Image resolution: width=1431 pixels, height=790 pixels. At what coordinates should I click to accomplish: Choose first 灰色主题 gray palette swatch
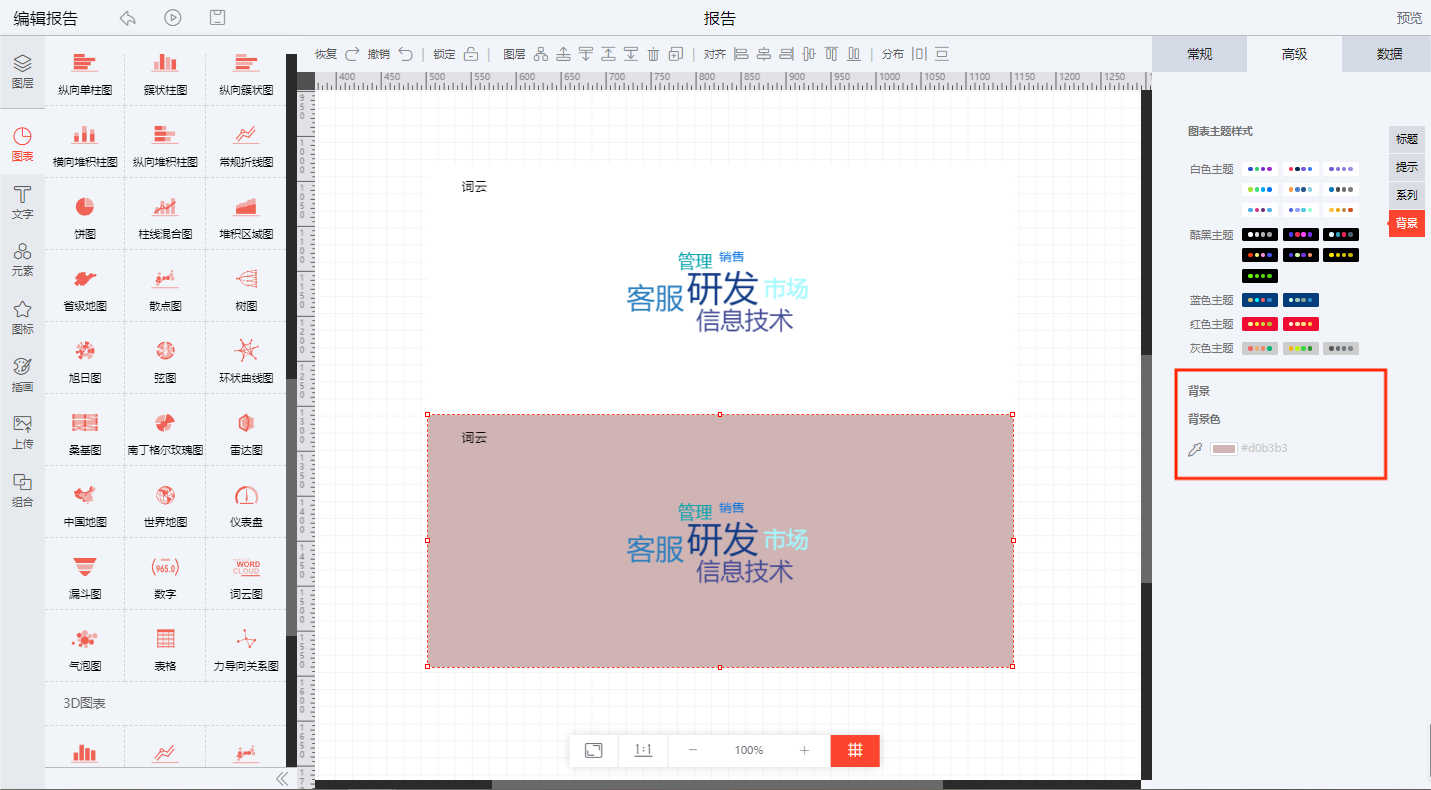point(1260,348)
